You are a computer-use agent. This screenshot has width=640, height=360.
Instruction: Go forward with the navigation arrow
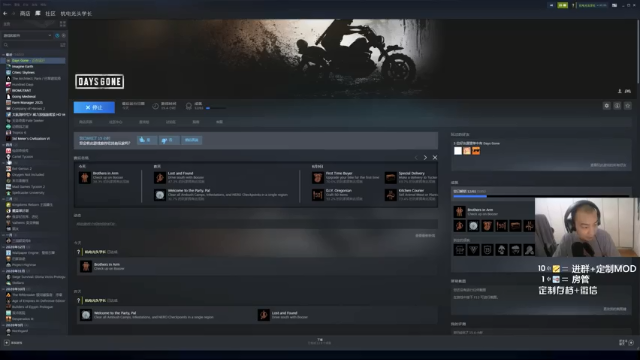[13, 13]
